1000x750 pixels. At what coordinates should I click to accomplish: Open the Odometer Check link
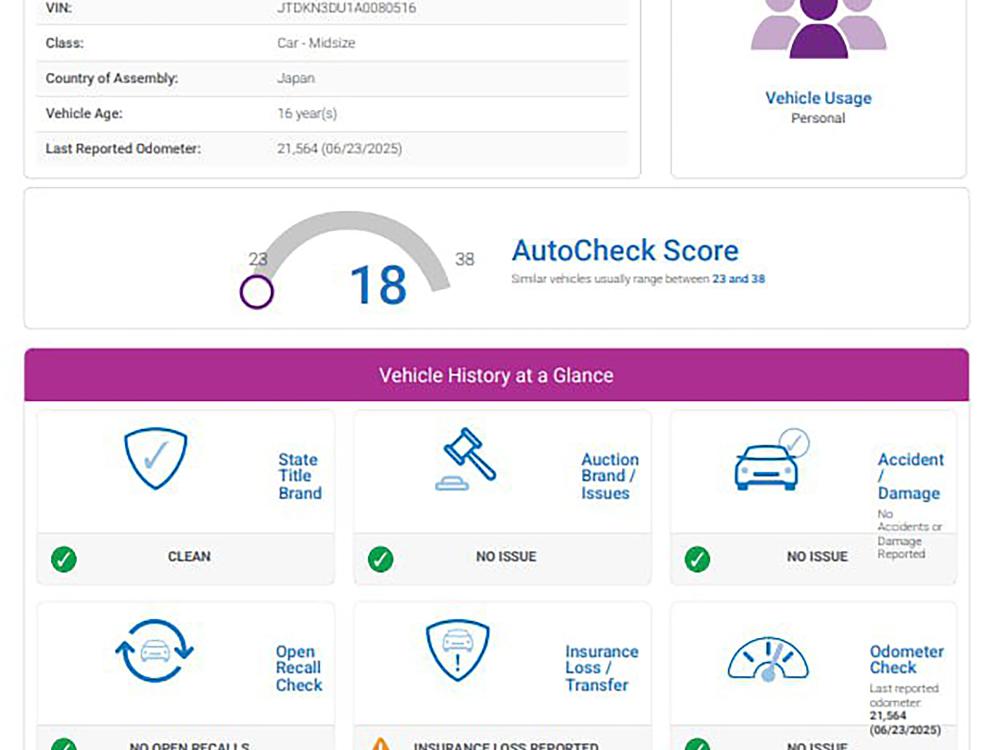906,659
